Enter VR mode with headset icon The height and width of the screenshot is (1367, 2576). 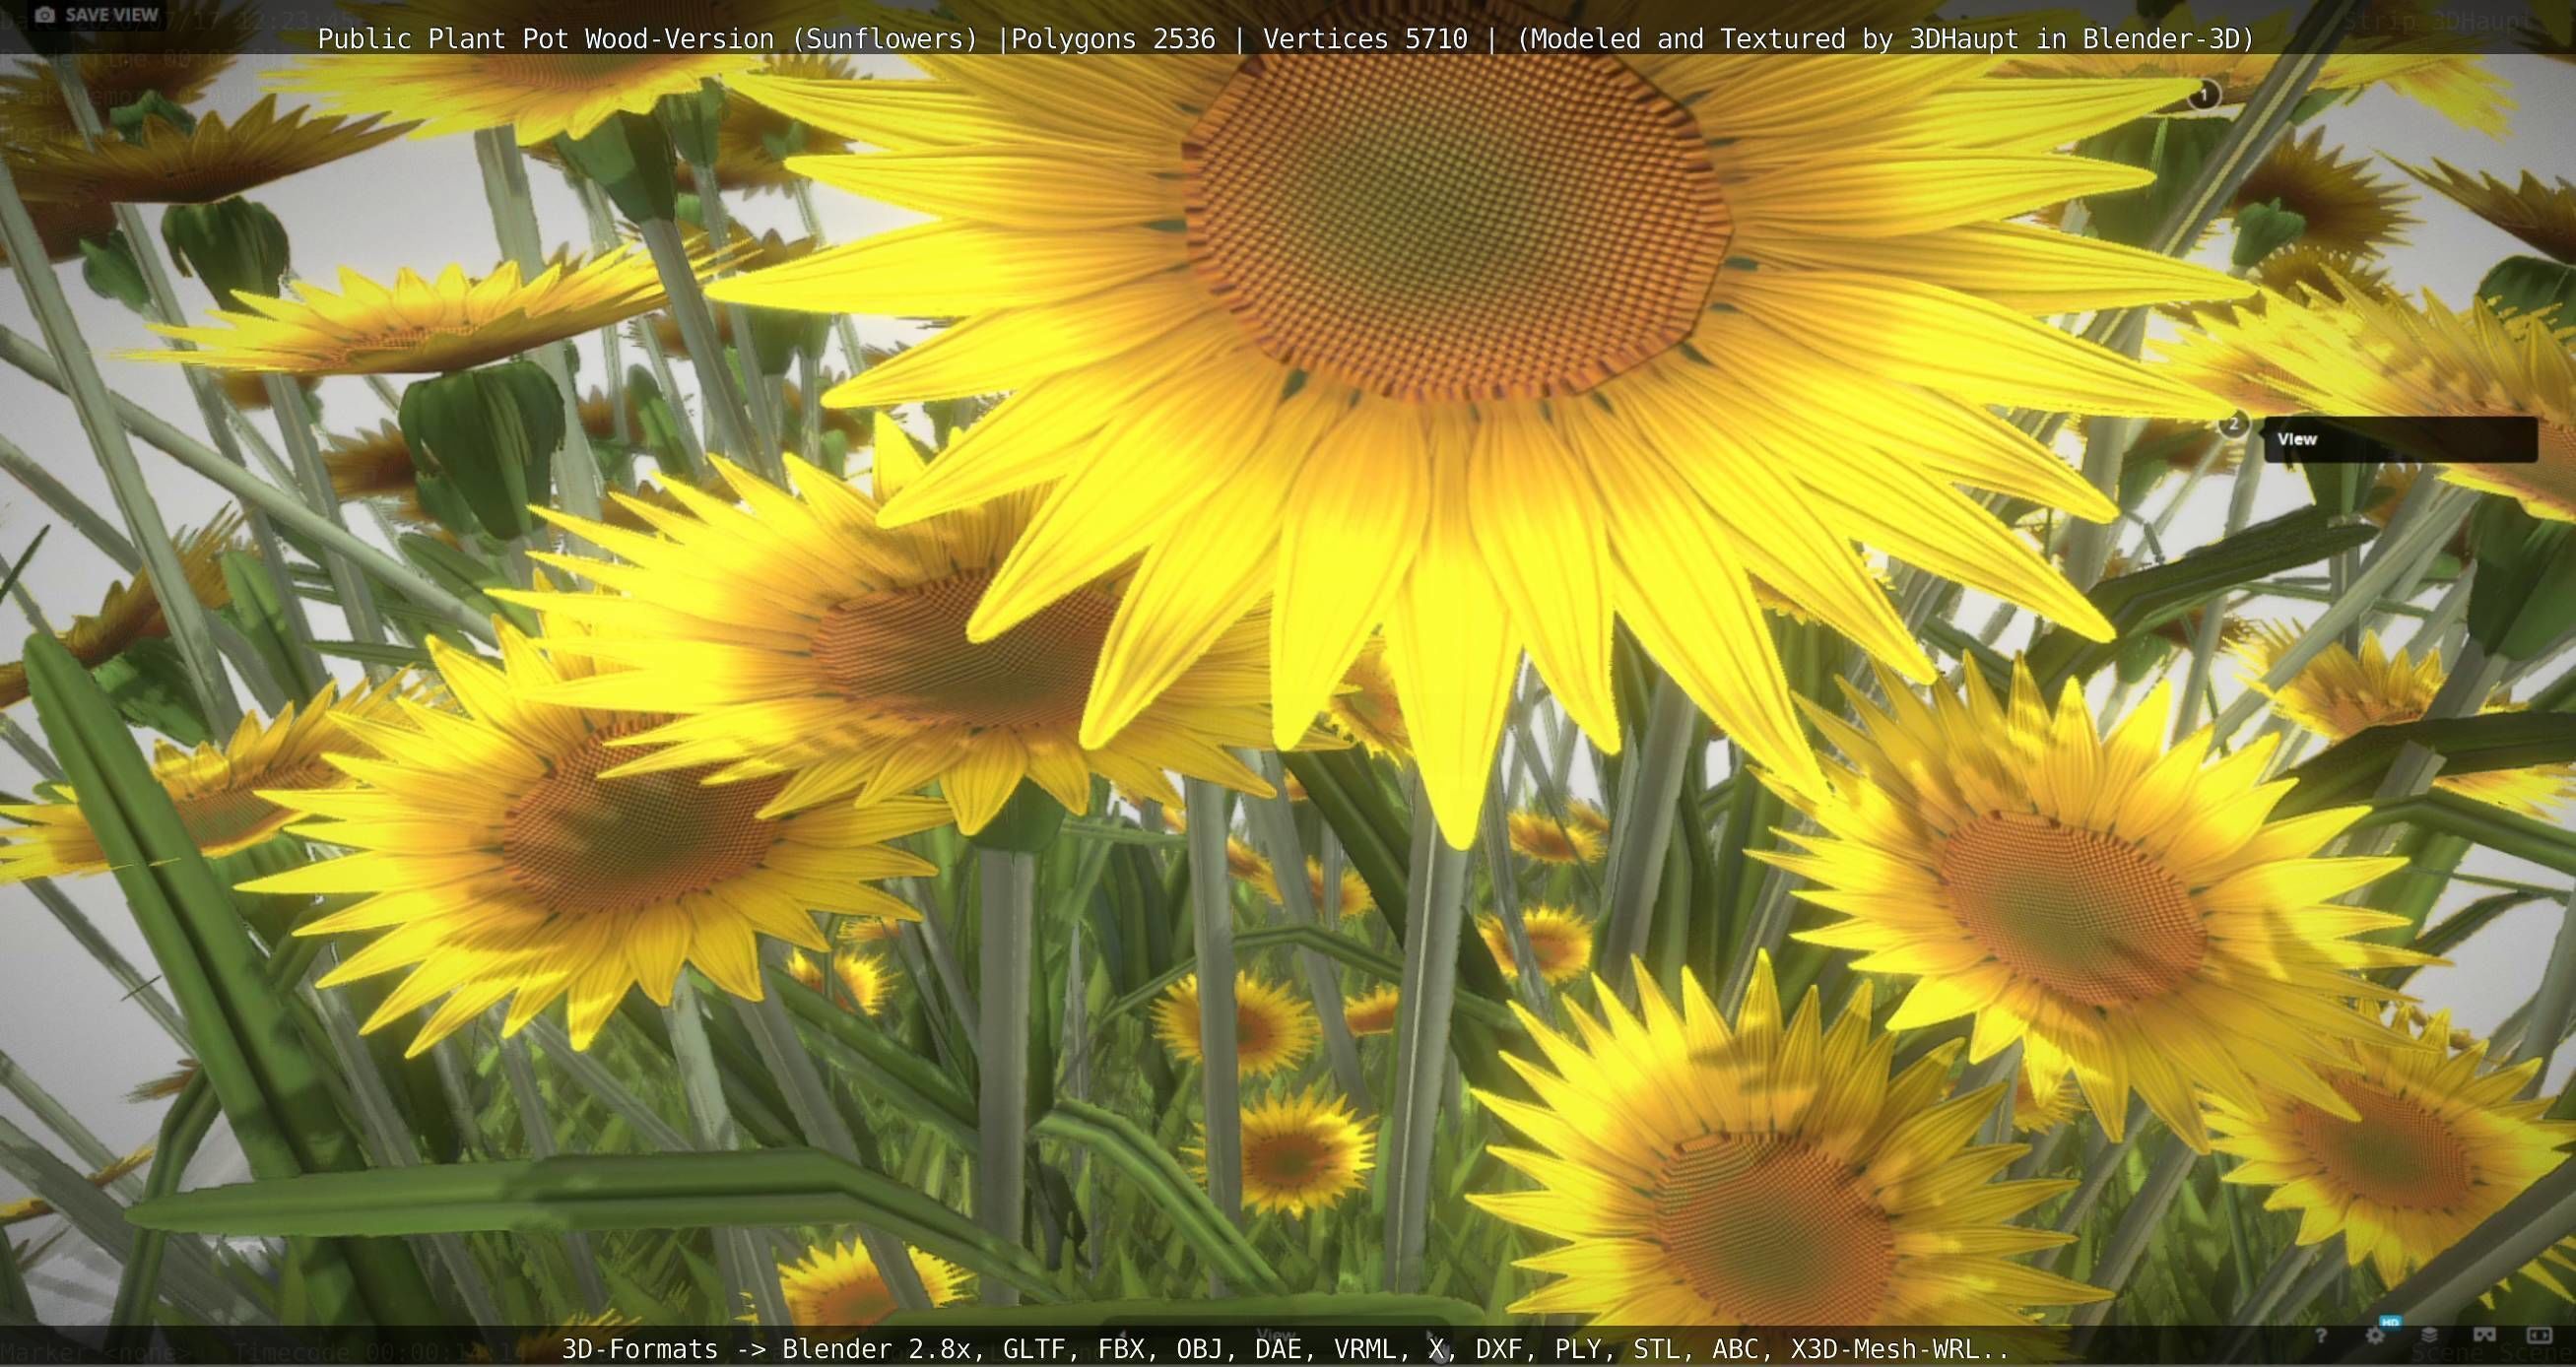2484,1334
